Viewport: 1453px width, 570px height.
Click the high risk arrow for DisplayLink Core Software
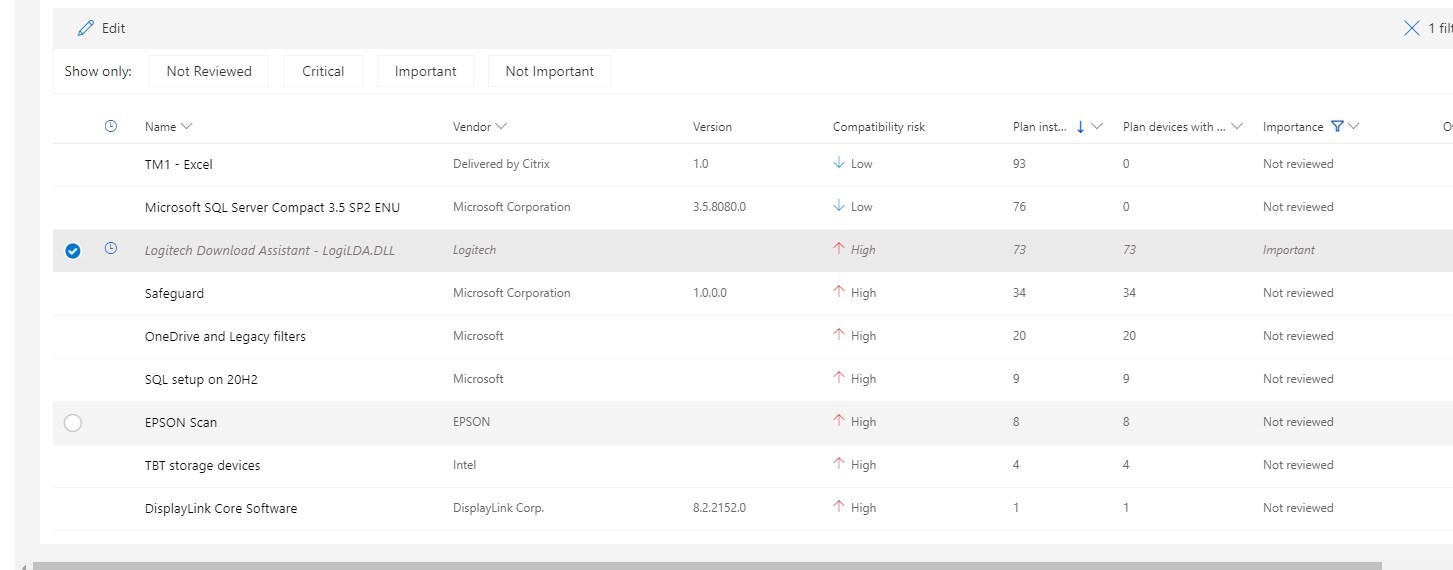pyautogui.click(x=839, y=507)
